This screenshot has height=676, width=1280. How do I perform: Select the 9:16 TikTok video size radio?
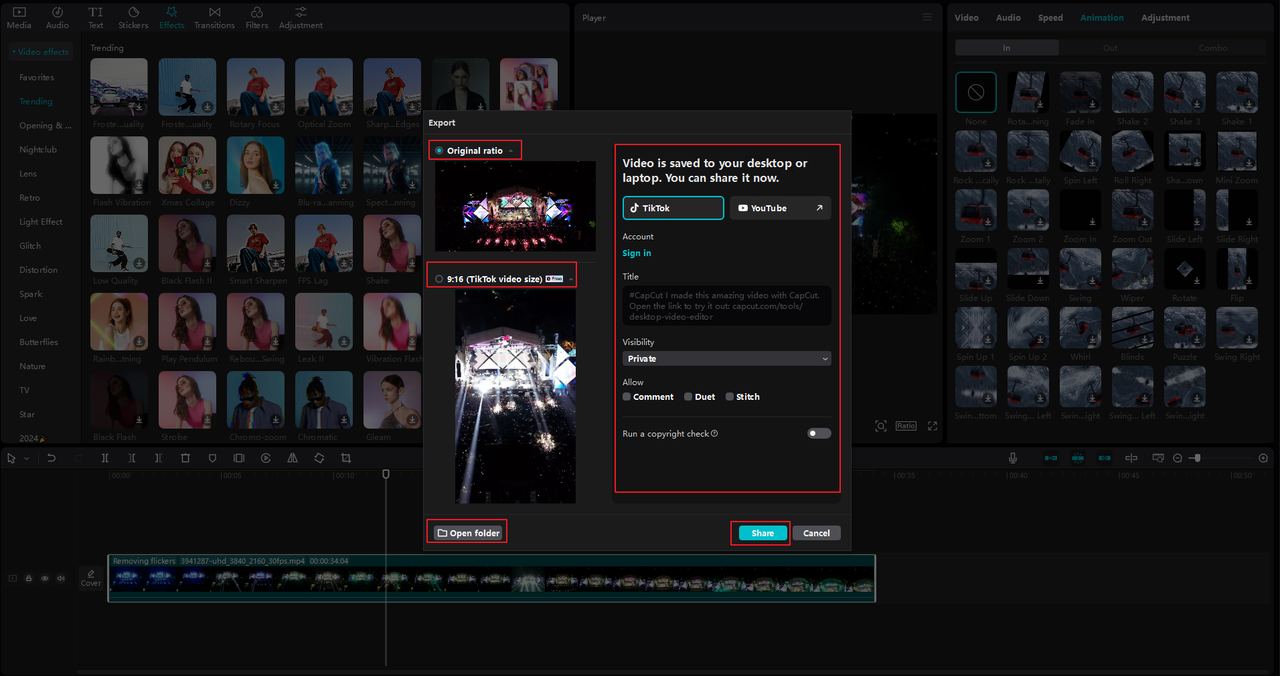[x=439, y=279]
